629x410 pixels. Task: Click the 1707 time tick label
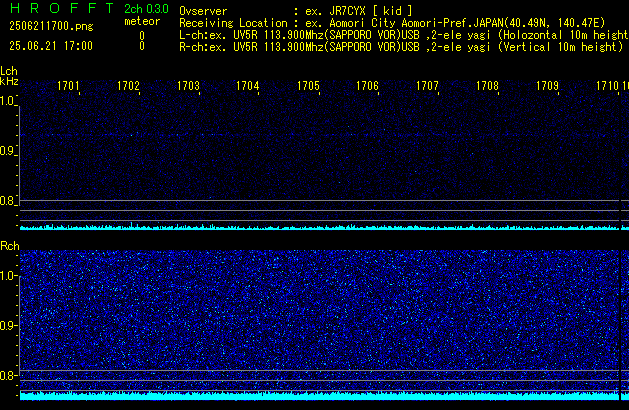pos(427,86)
